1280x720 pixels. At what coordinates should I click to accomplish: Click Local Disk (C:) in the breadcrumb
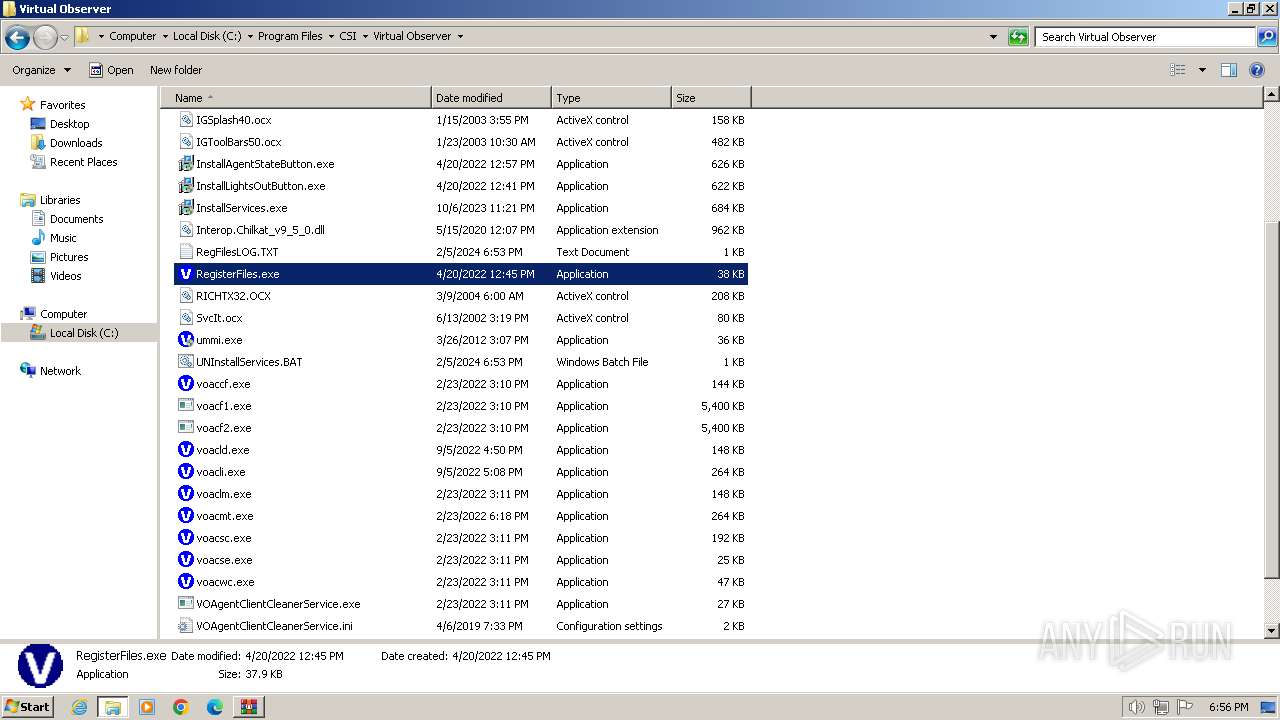[206, 36]
